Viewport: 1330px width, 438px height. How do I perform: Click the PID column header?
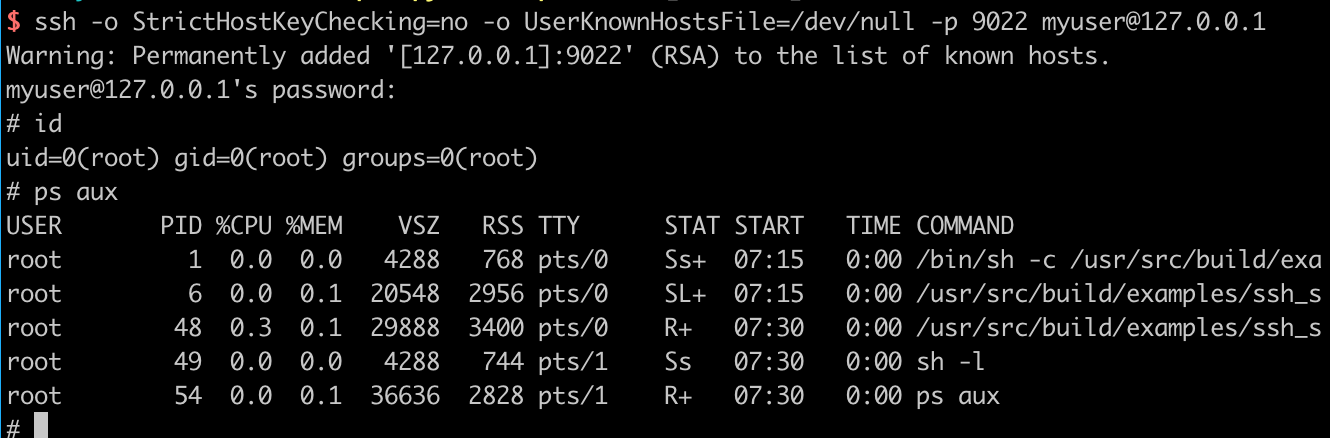point(181,226)
